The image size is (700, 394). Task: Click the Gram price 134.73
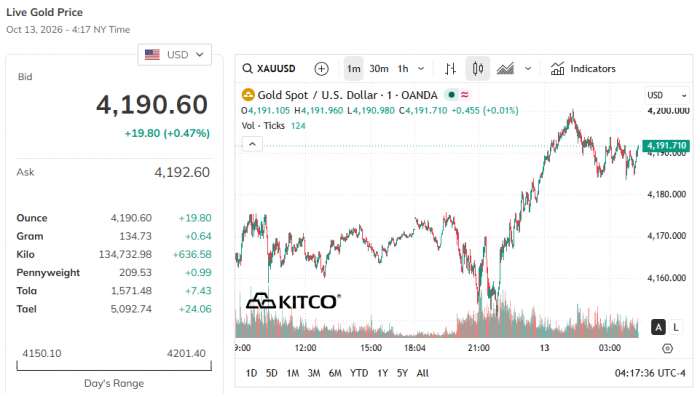point(135,236)
